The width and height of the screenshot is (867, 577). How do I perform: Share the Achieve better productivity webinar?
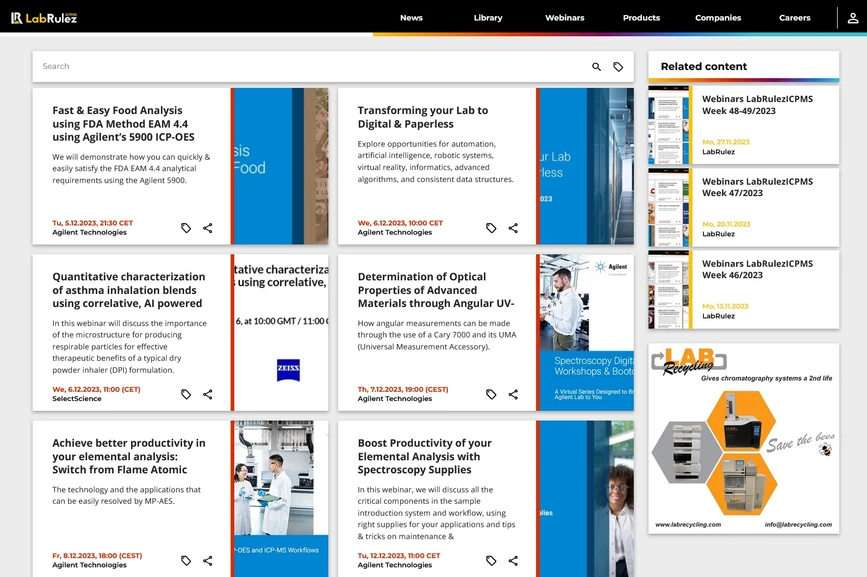207,560
